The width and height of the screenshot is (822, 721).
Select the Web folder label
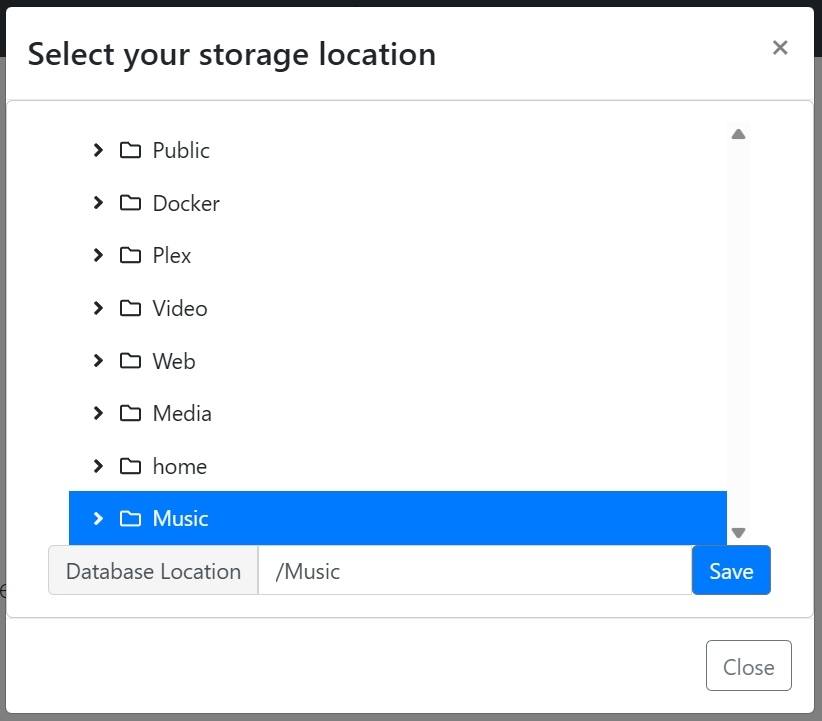coord(174,361)
